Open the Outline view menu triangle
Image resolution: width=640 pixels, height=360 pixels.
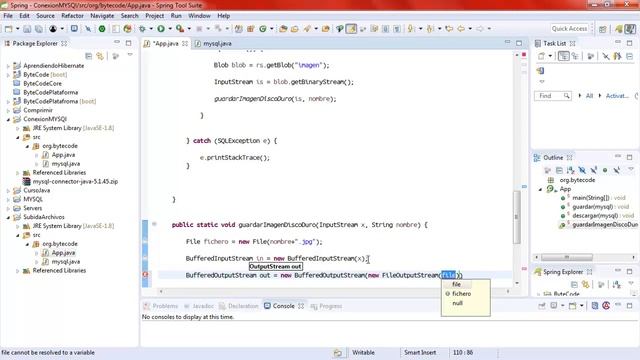(x=631, y=169)
